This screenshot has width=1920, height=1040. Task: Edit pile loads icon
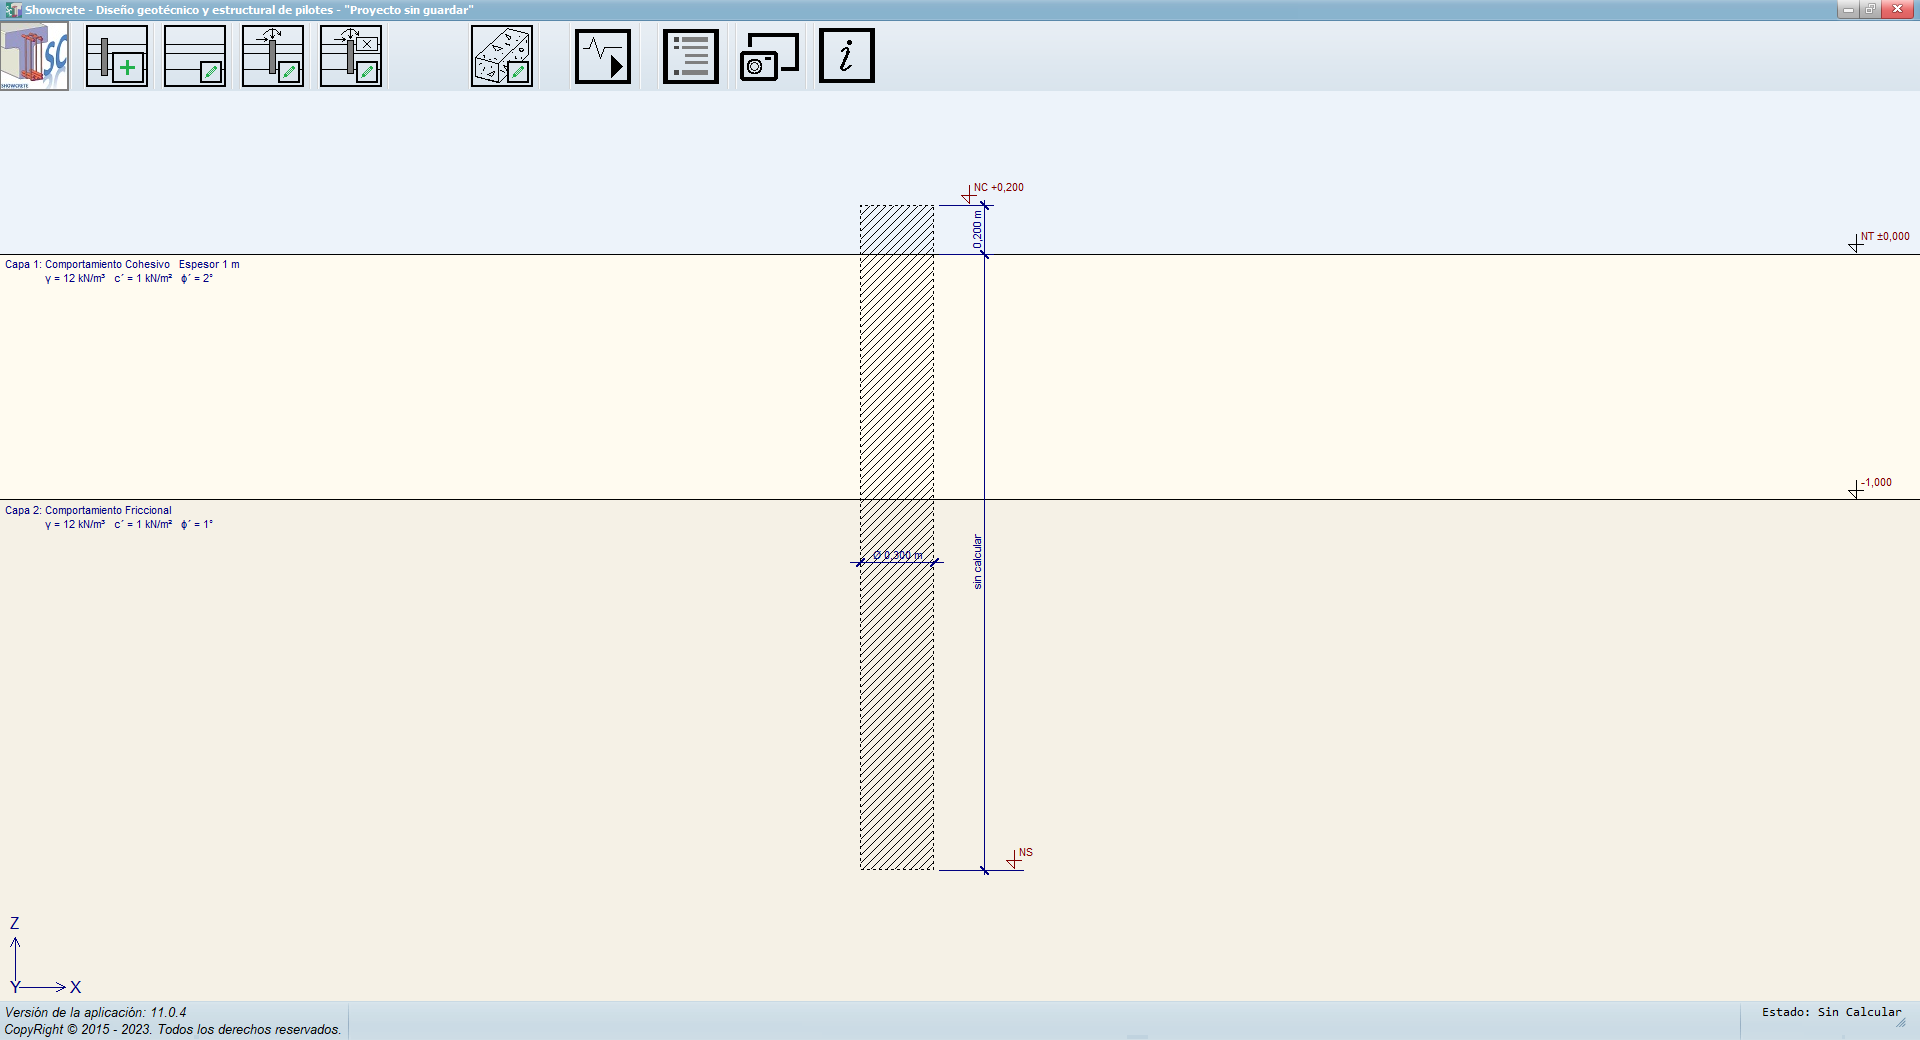273,57
